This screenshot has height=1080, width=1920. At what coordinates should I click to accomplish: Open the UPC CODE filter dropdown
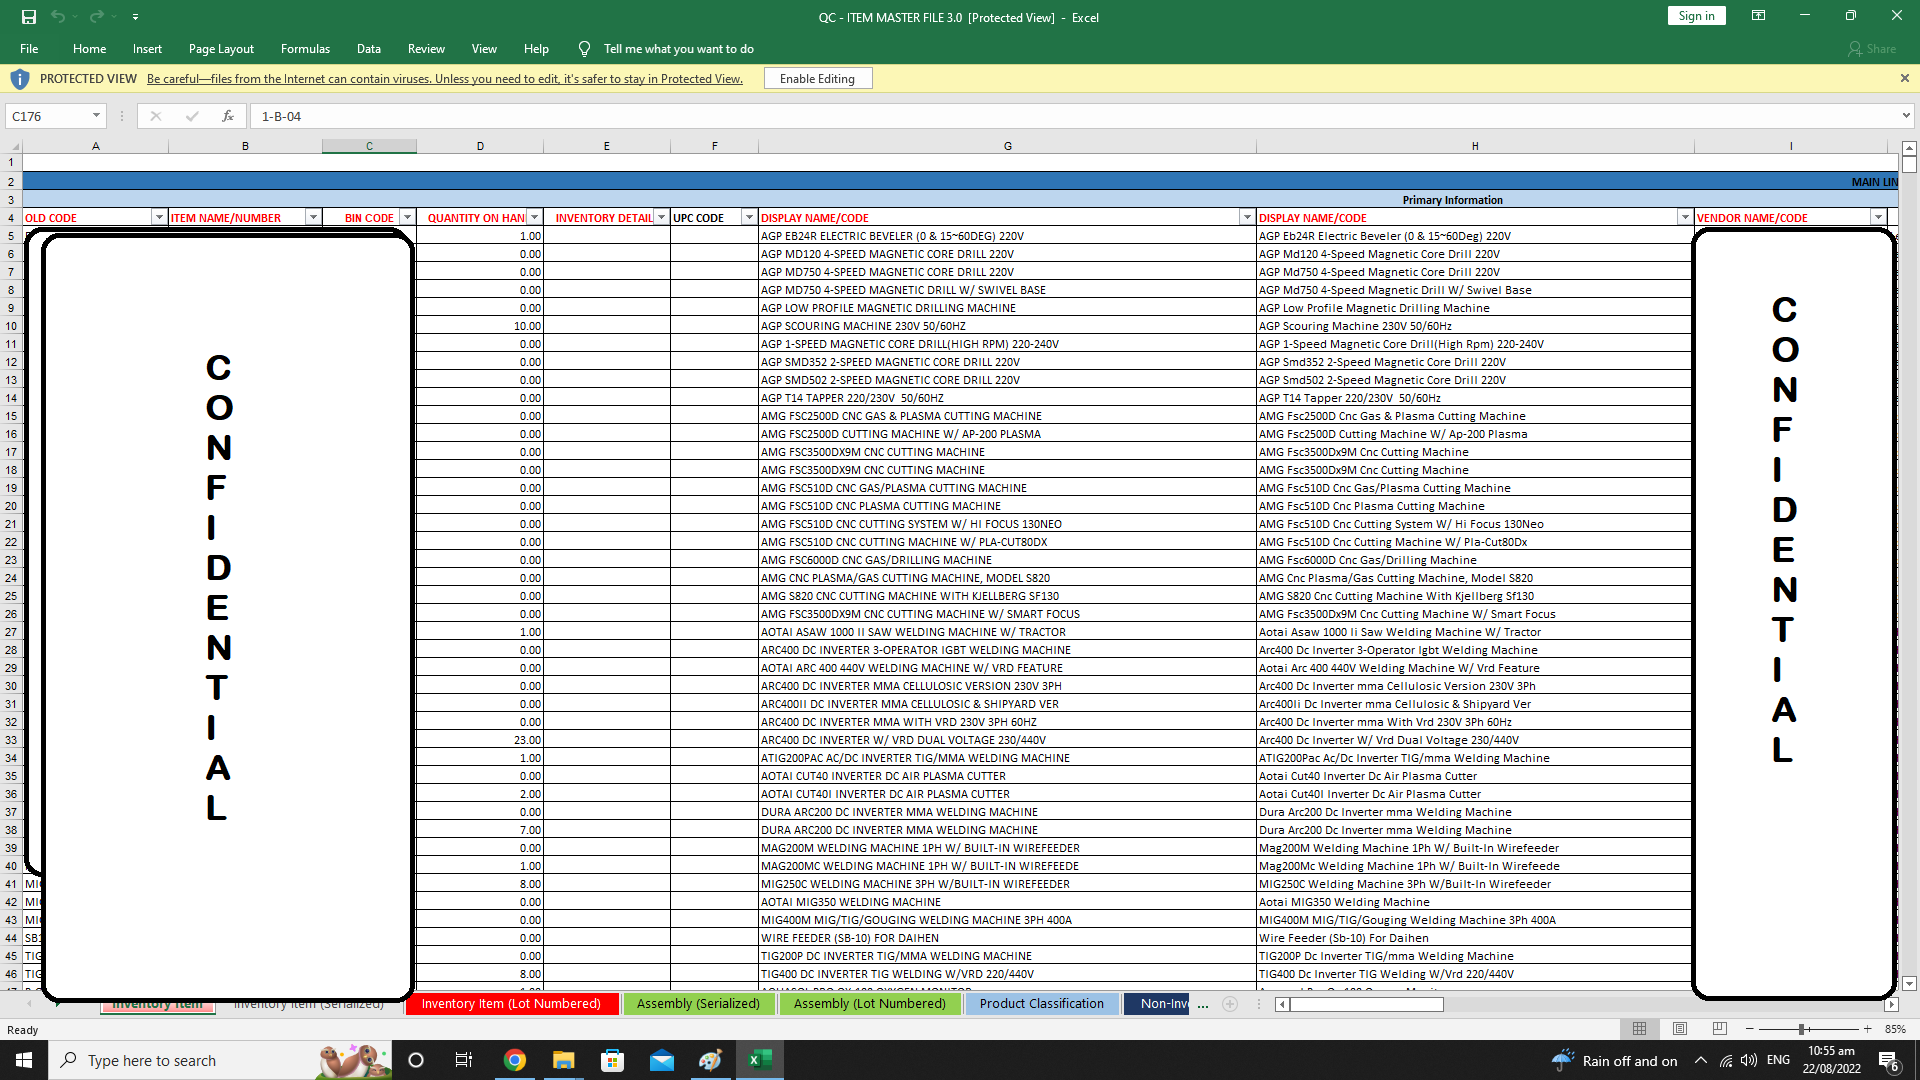pyautogui.click(x=748, y=218)
